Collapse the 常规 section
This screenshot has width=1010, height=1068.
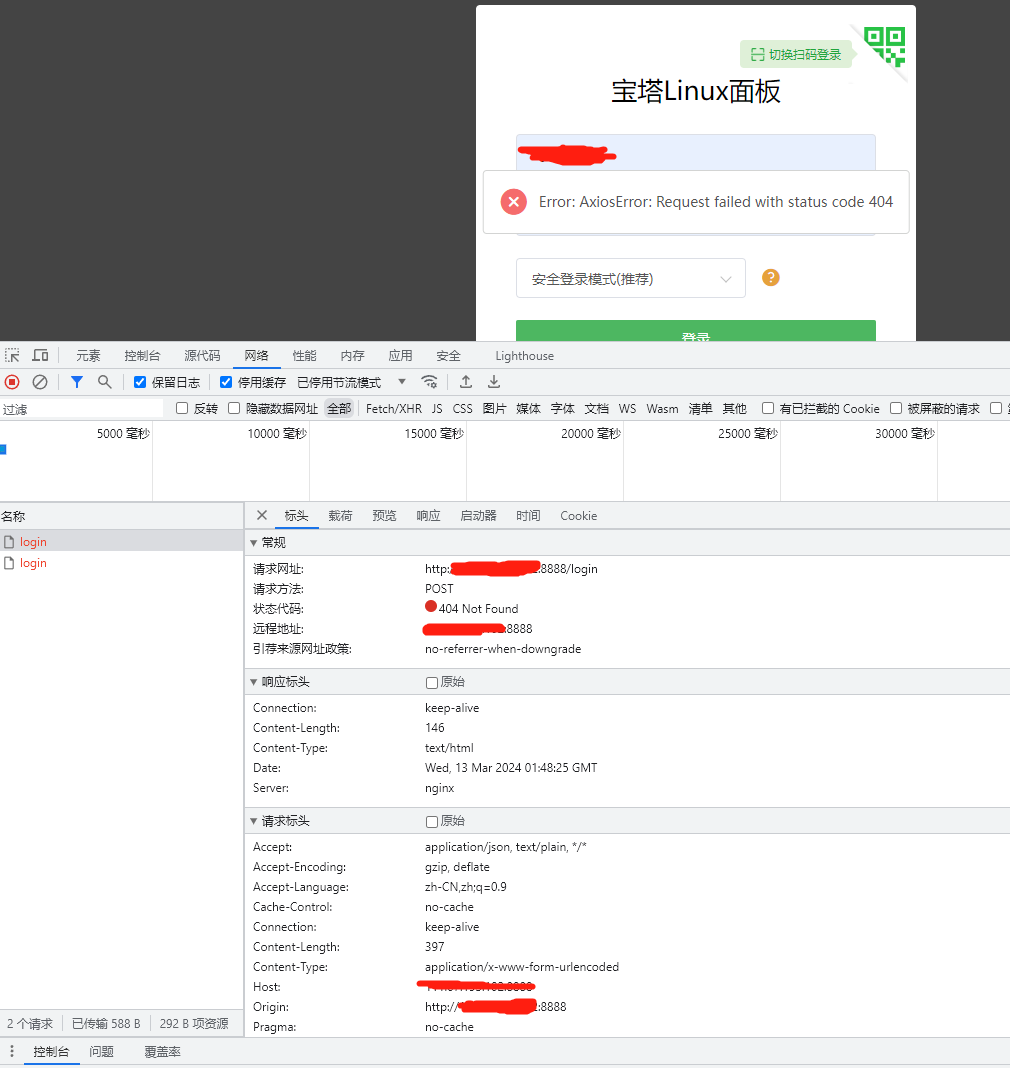pyautogui.click(x=253, y=543)
